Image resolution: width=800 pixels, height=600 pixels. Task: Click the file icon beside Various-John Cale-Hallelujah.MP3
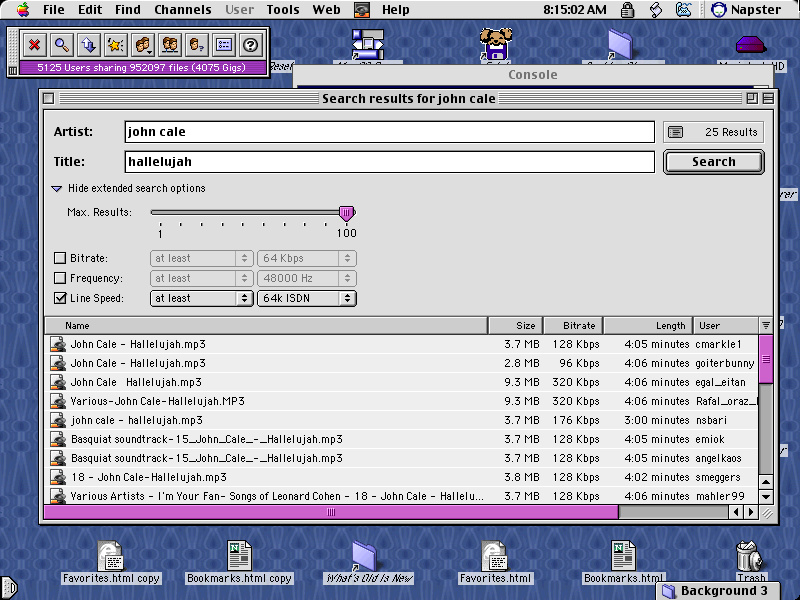point(58,401)
